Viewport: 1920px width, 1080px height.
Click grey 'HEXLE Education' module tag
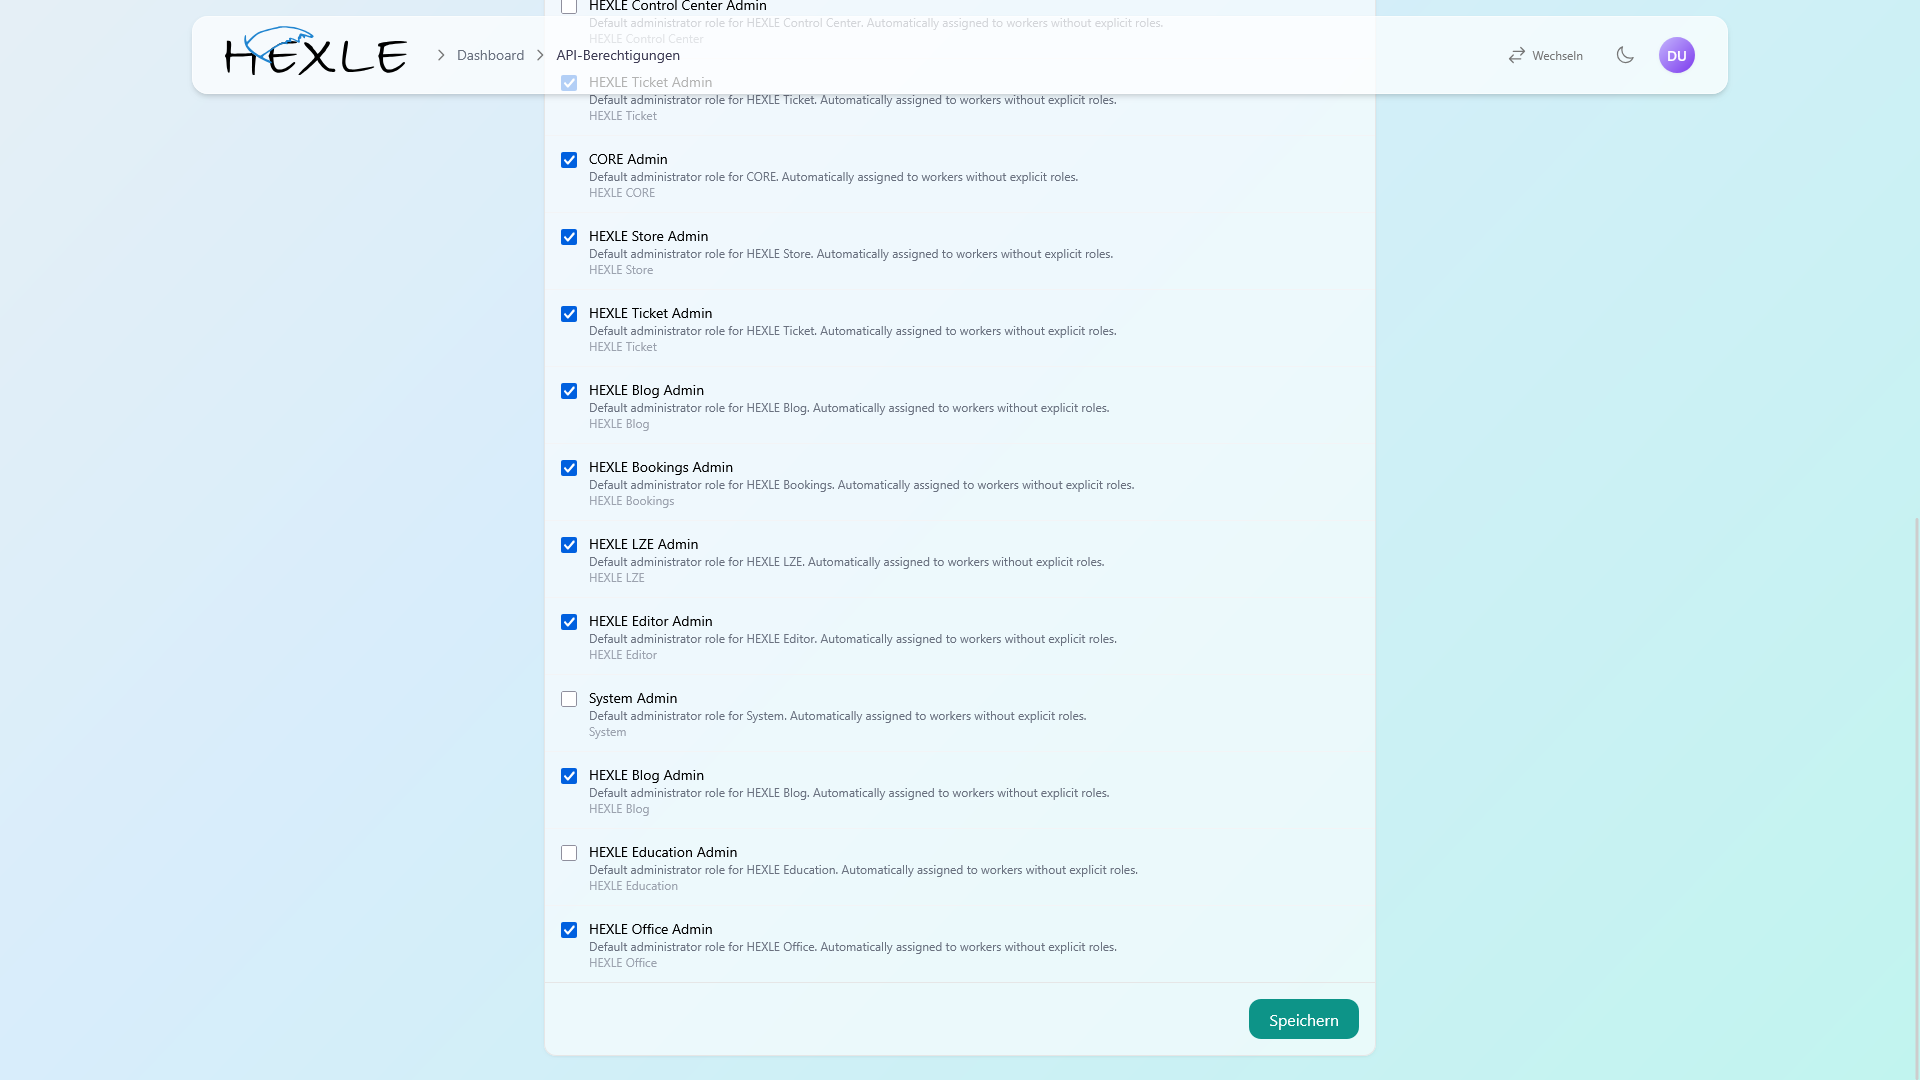click(633, 886)
